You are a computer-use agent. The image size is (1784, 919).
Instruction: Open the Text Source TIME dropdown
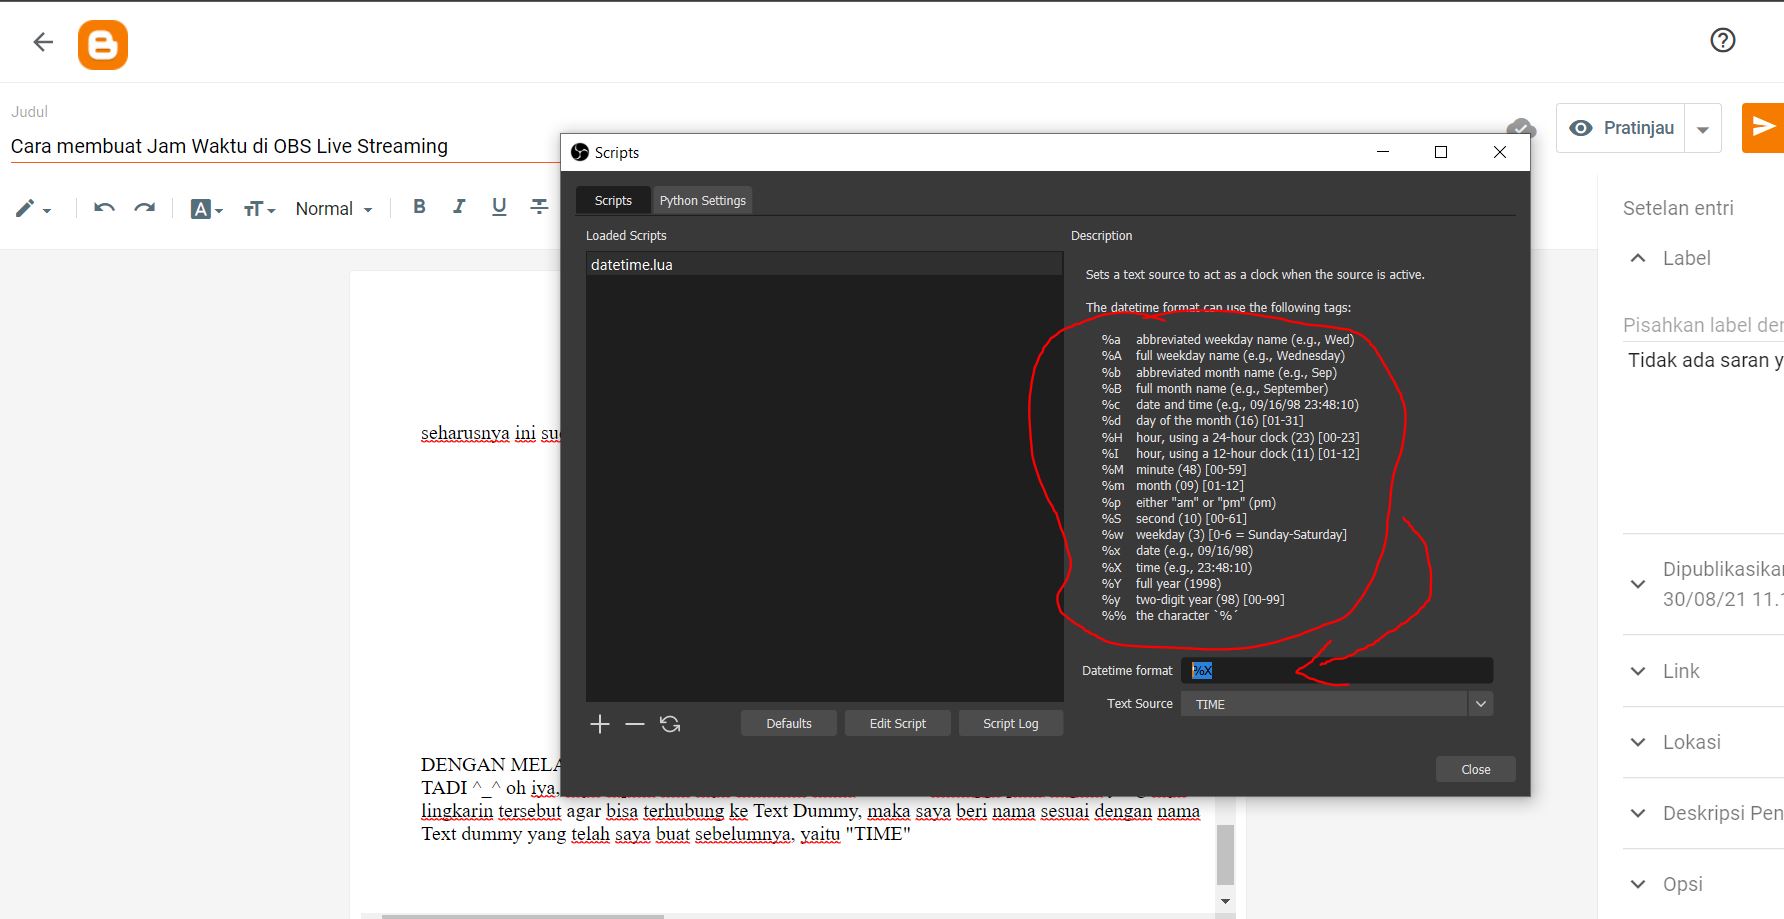(1337, 704)
